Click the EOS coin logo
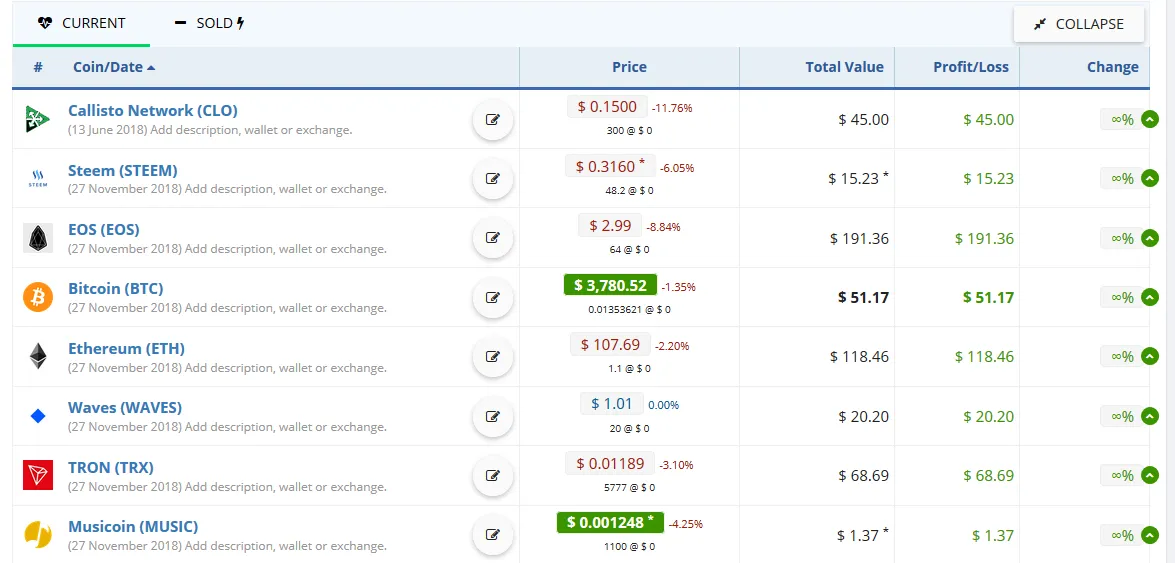 pos(37,238)
